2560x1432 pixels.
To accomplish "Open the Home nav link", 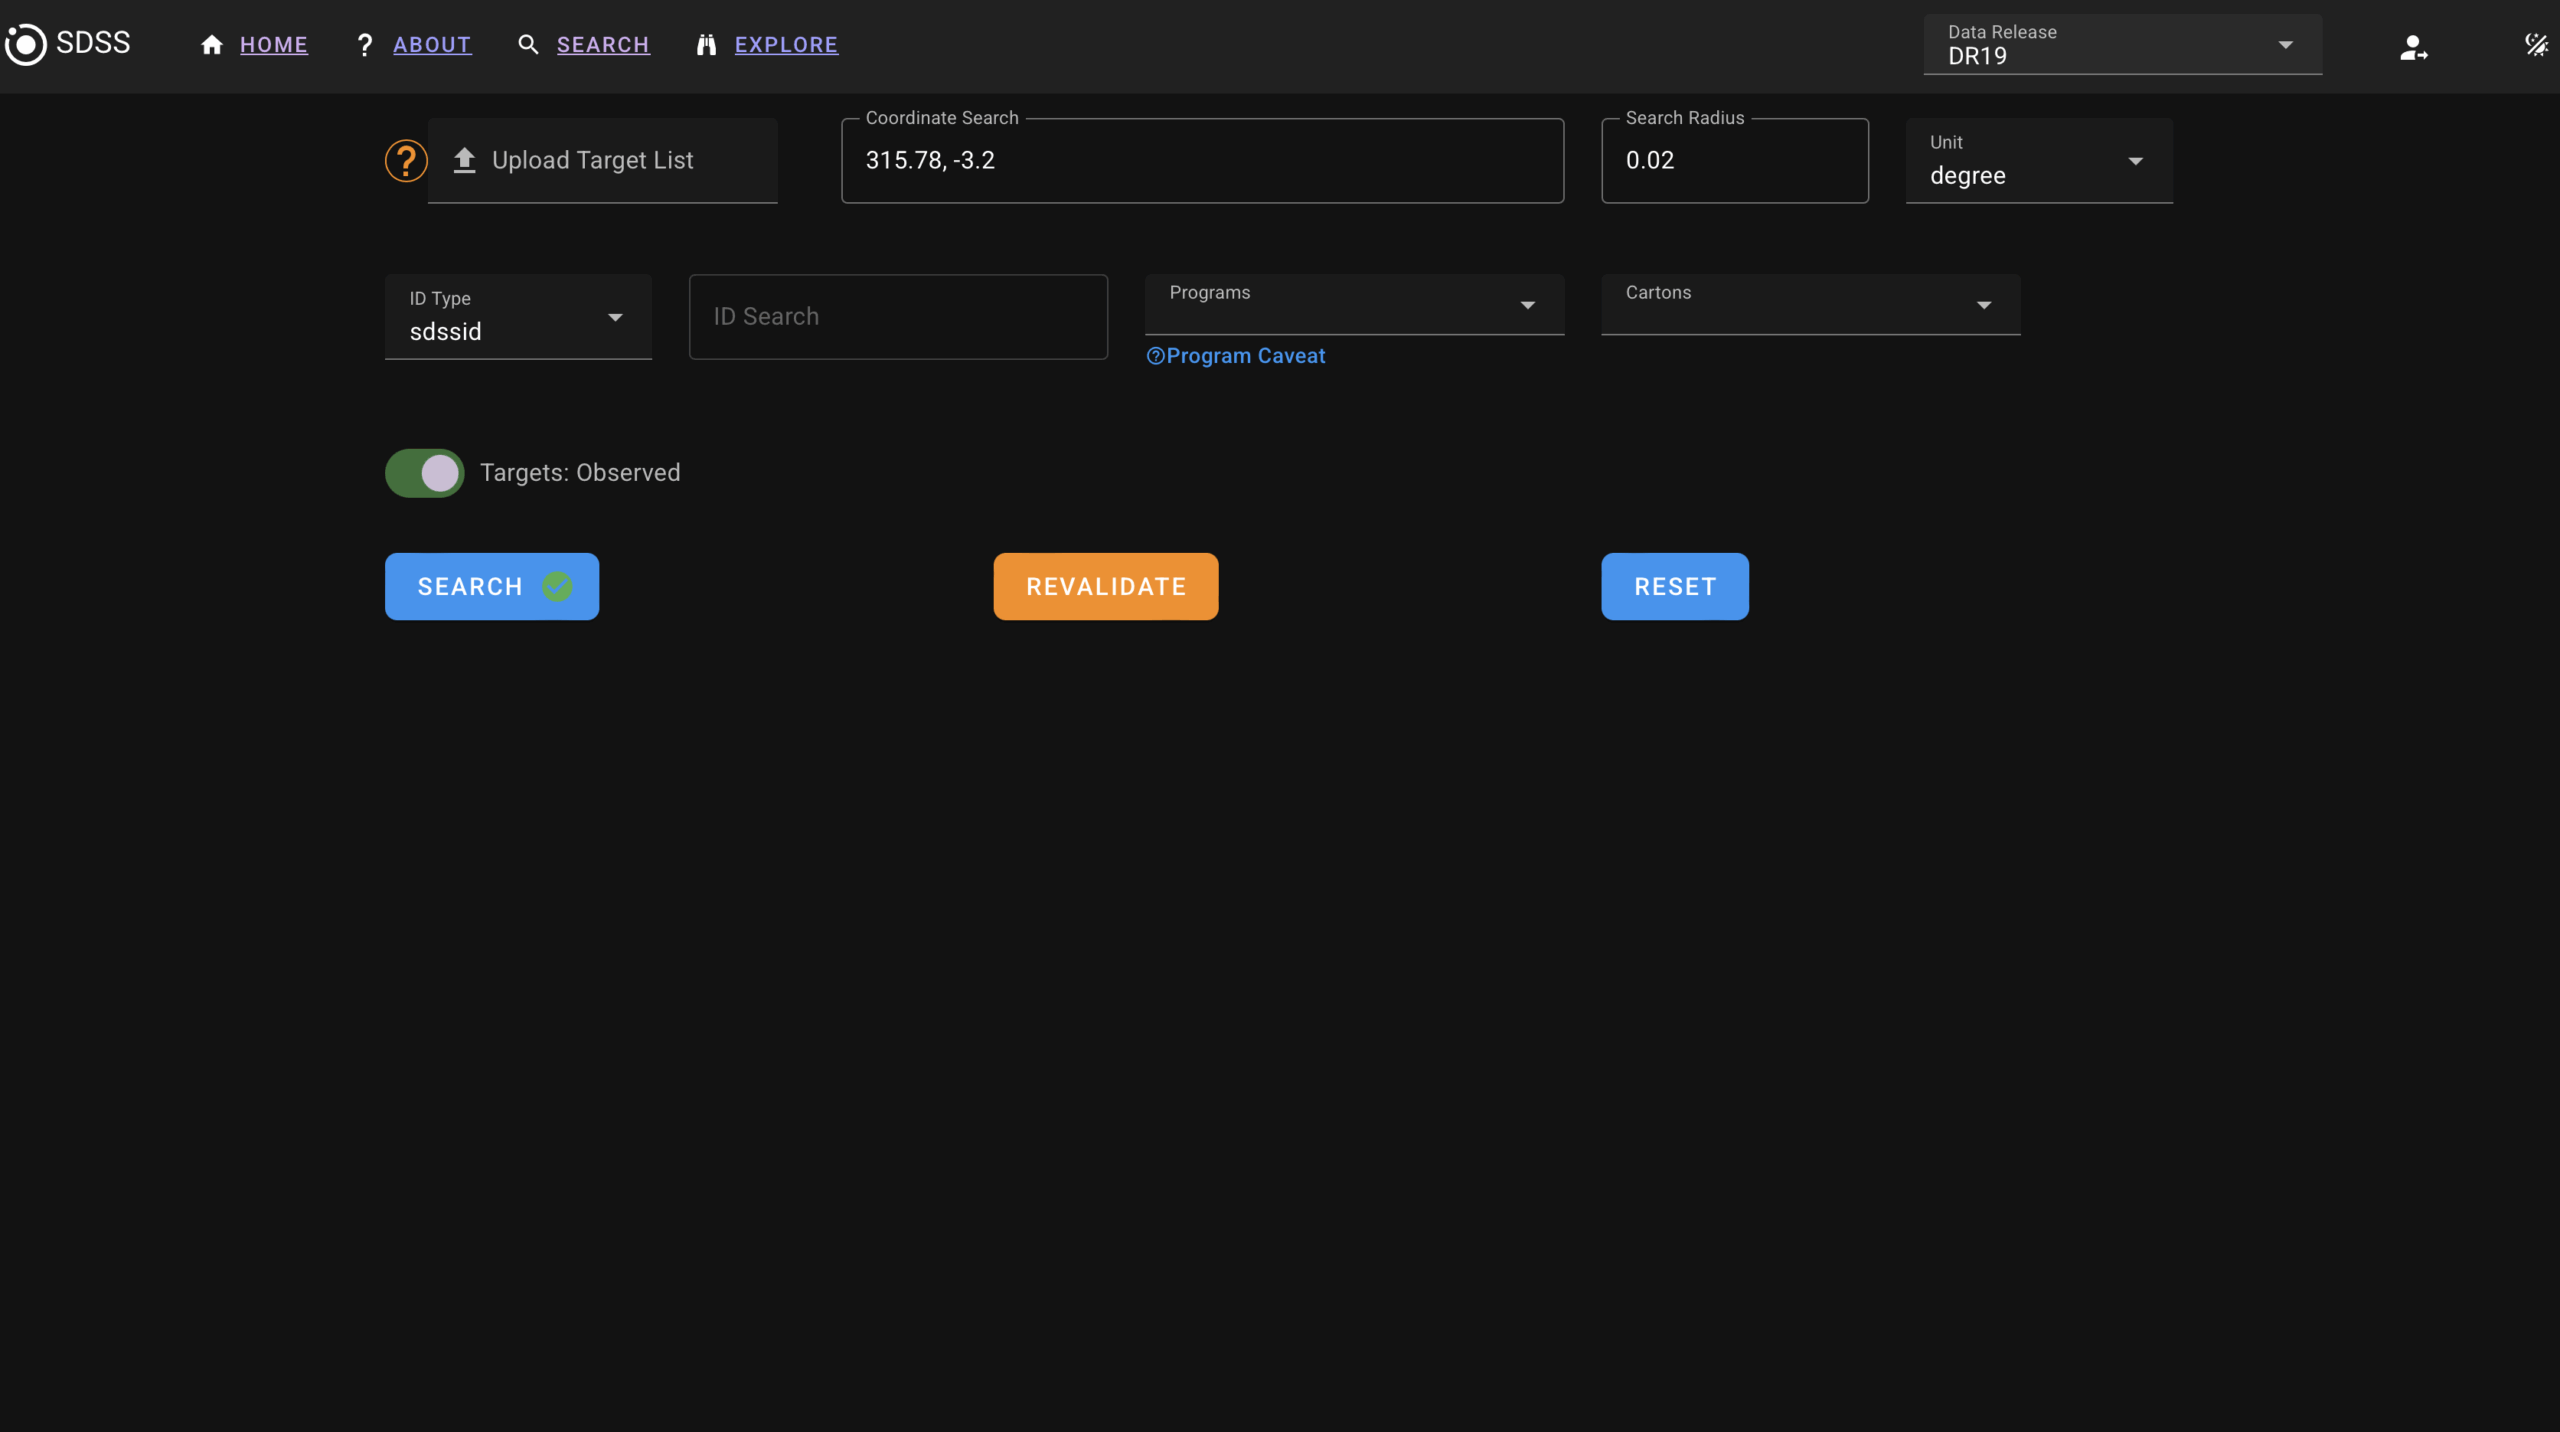I will 273,45.
